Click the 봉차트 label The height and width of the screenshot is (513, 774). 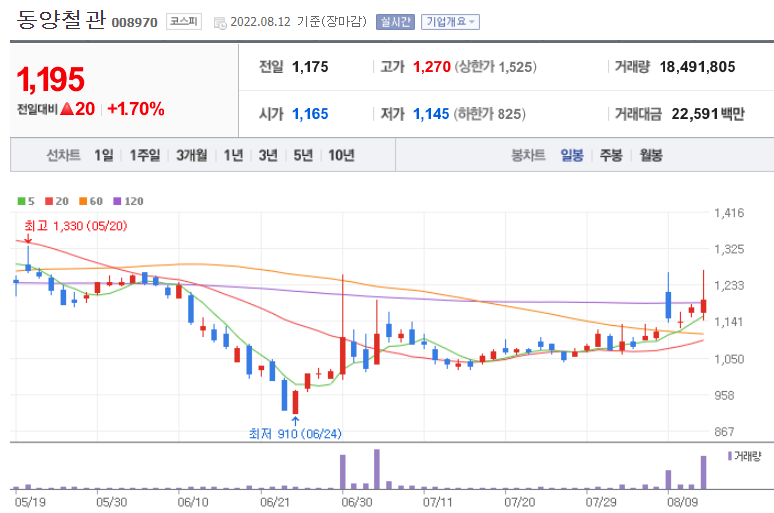[x=528, y=156]
